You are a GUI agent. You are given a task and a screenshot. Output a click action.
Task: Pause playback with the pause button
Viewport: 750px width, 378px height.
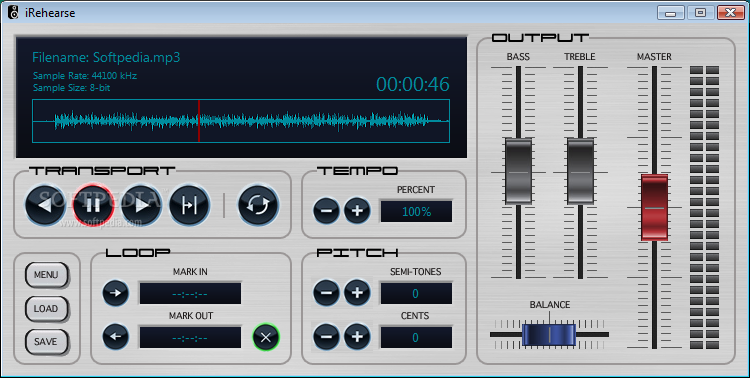93,205
